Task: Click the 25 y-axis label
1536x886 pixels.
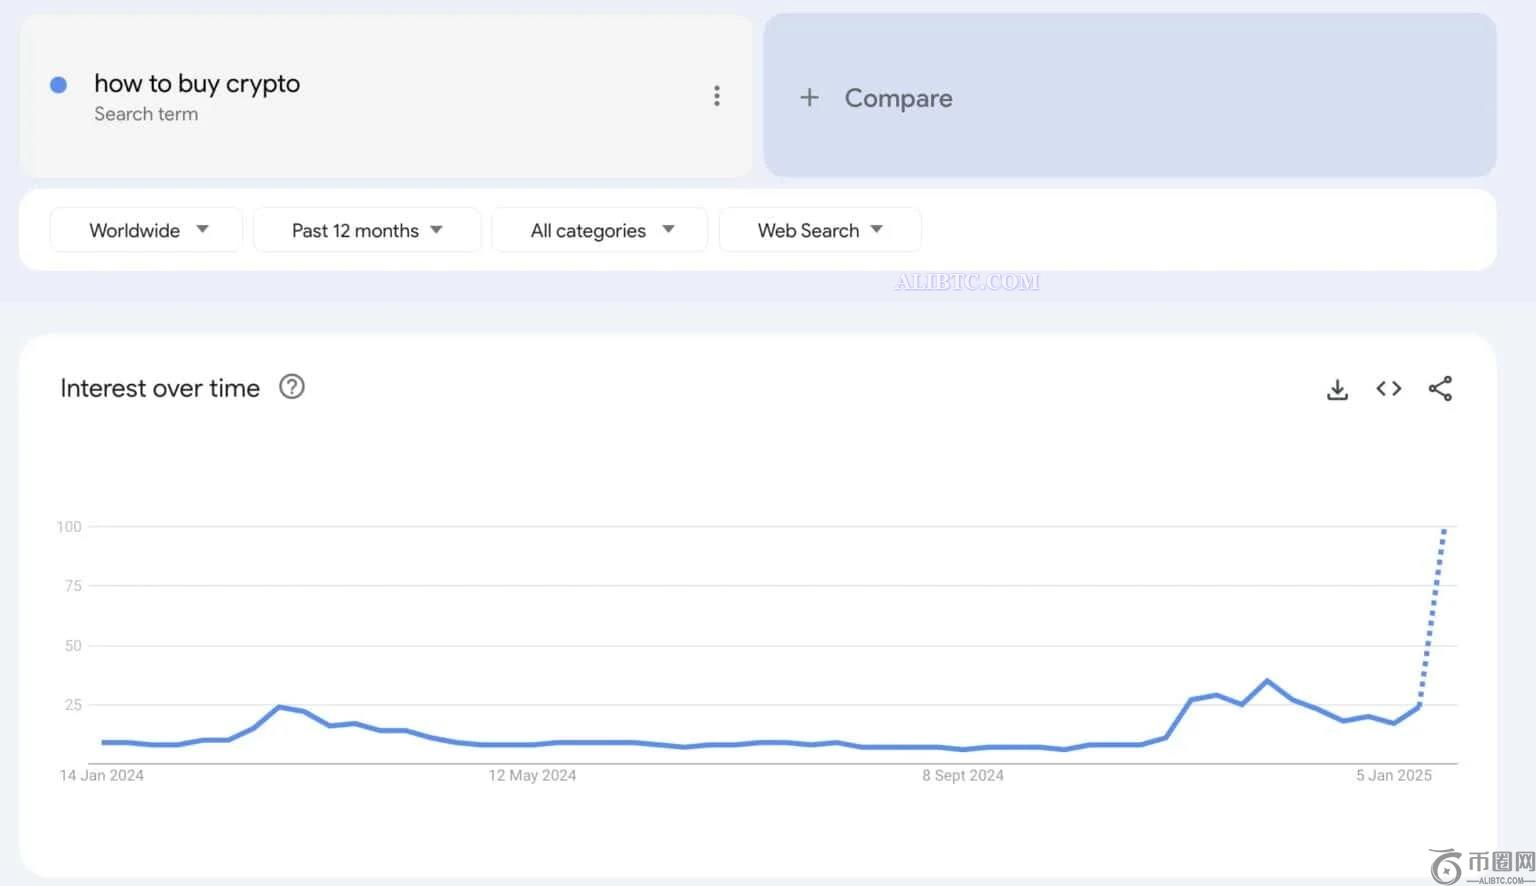Action: click(73, 705)
